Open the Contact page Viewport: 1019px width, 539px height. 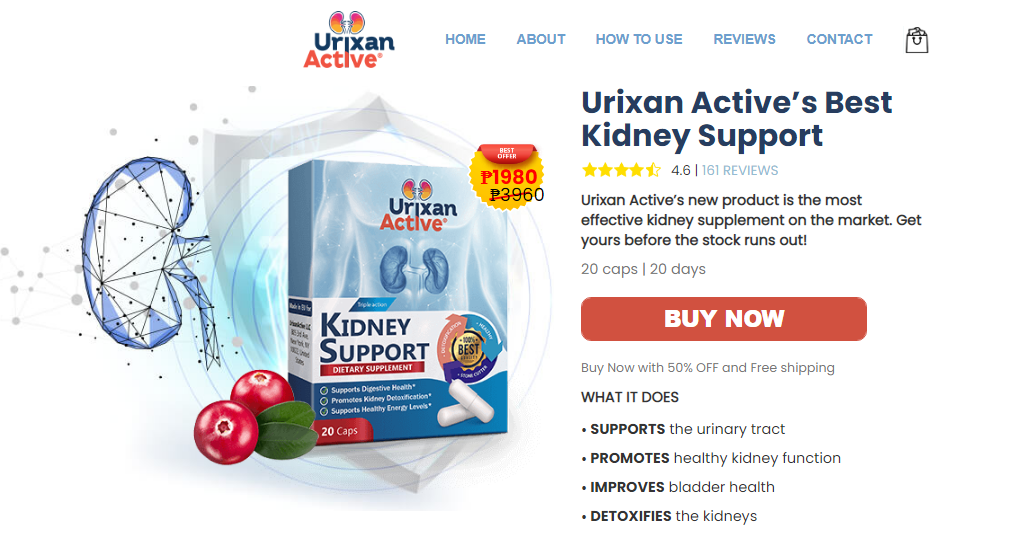tap(839, 39)
